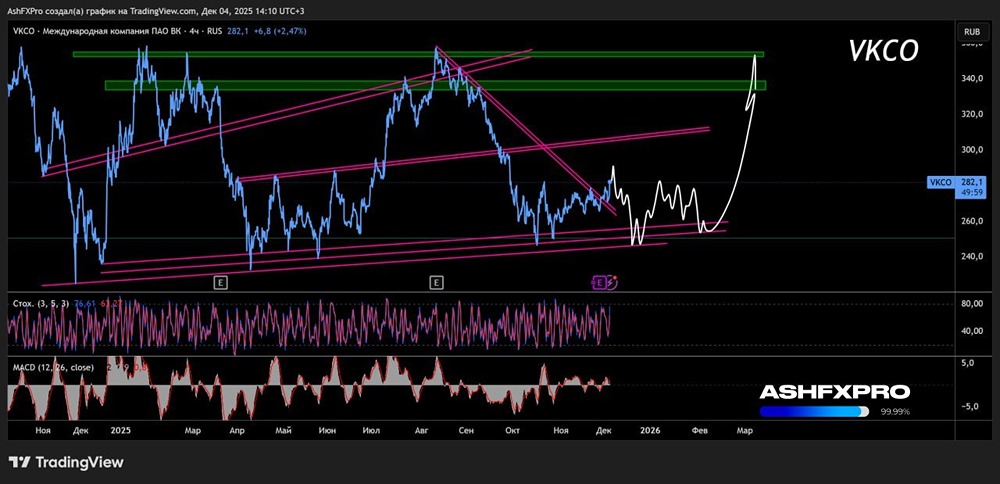Select the green zone at the 340,0 level

(x=435, y=85)
